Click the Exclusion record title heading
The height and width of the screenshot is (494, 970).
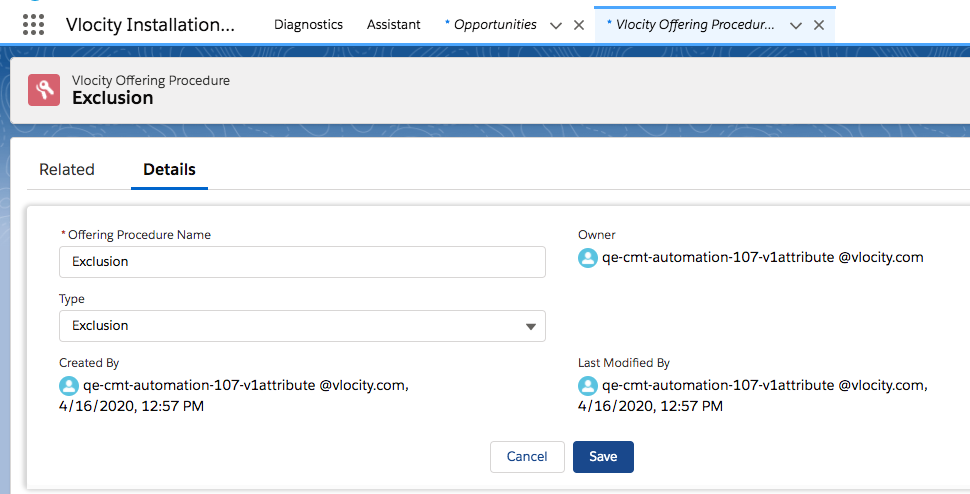pyautogui.click(x=113, y=98)
